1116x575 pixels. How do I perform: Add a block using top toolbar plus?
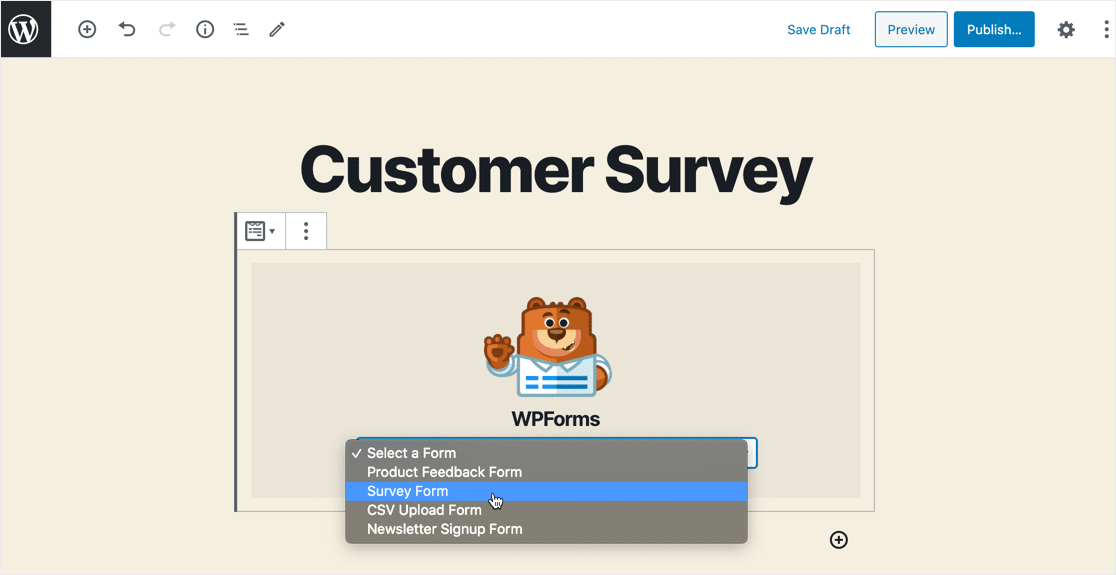click(87, 29)
